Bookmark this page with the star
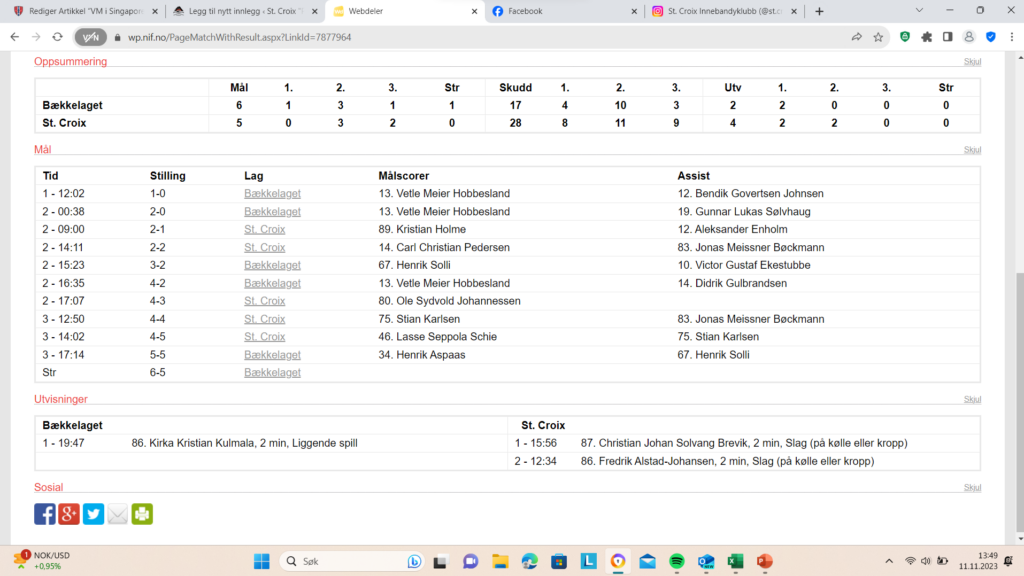1024x576 pixels. point(878,37)
